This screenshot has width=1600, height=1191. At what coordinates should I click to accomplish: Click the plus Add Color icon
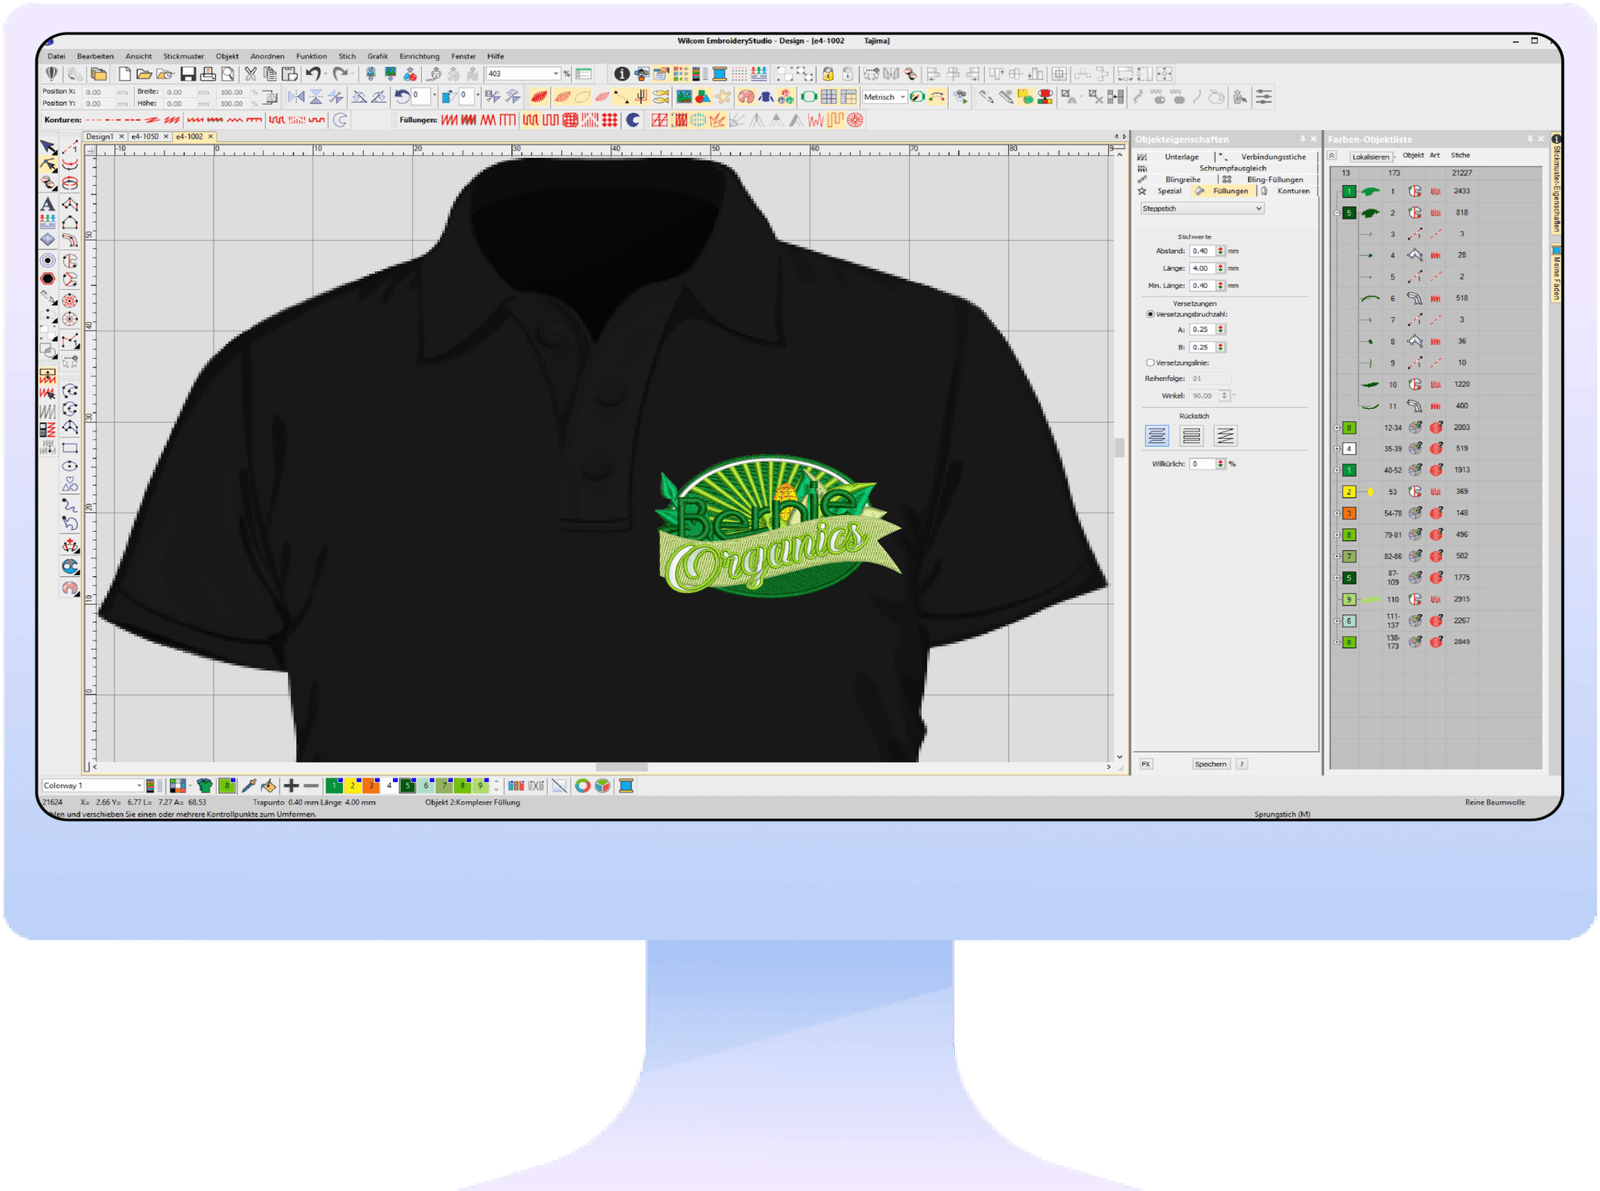(291, 786)
